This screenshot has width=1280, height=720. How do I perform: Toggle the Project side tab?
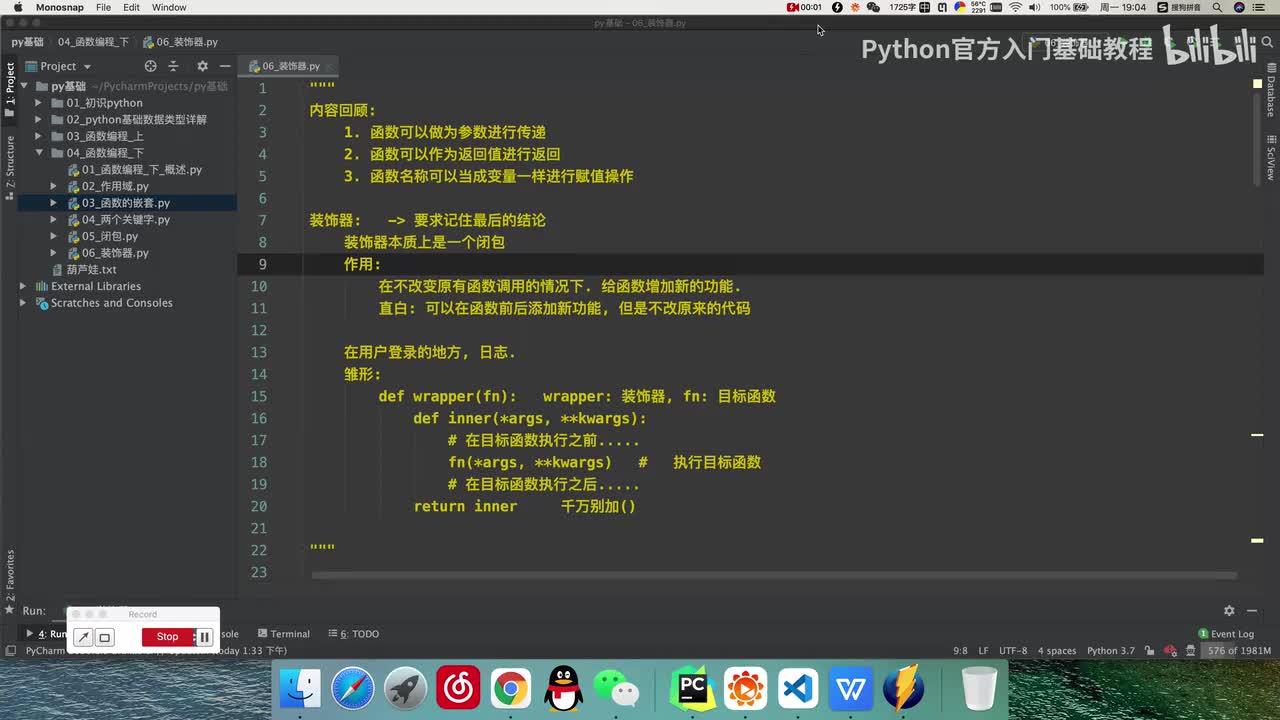[x=9, y=90]
